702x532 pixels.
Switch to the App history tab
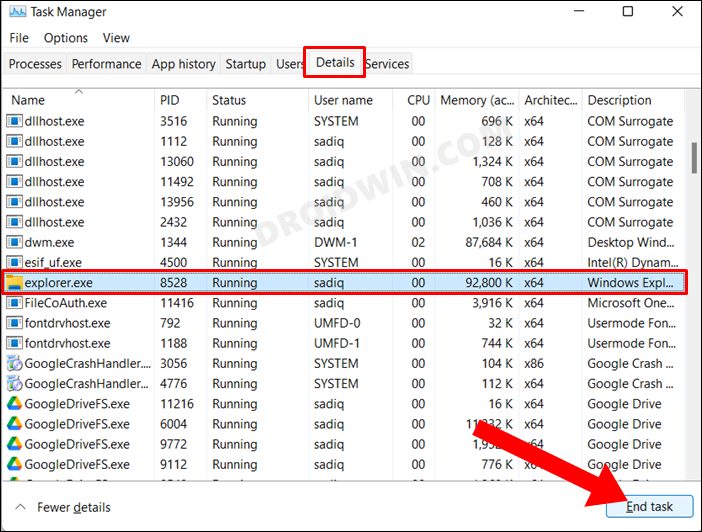point(184,64)
